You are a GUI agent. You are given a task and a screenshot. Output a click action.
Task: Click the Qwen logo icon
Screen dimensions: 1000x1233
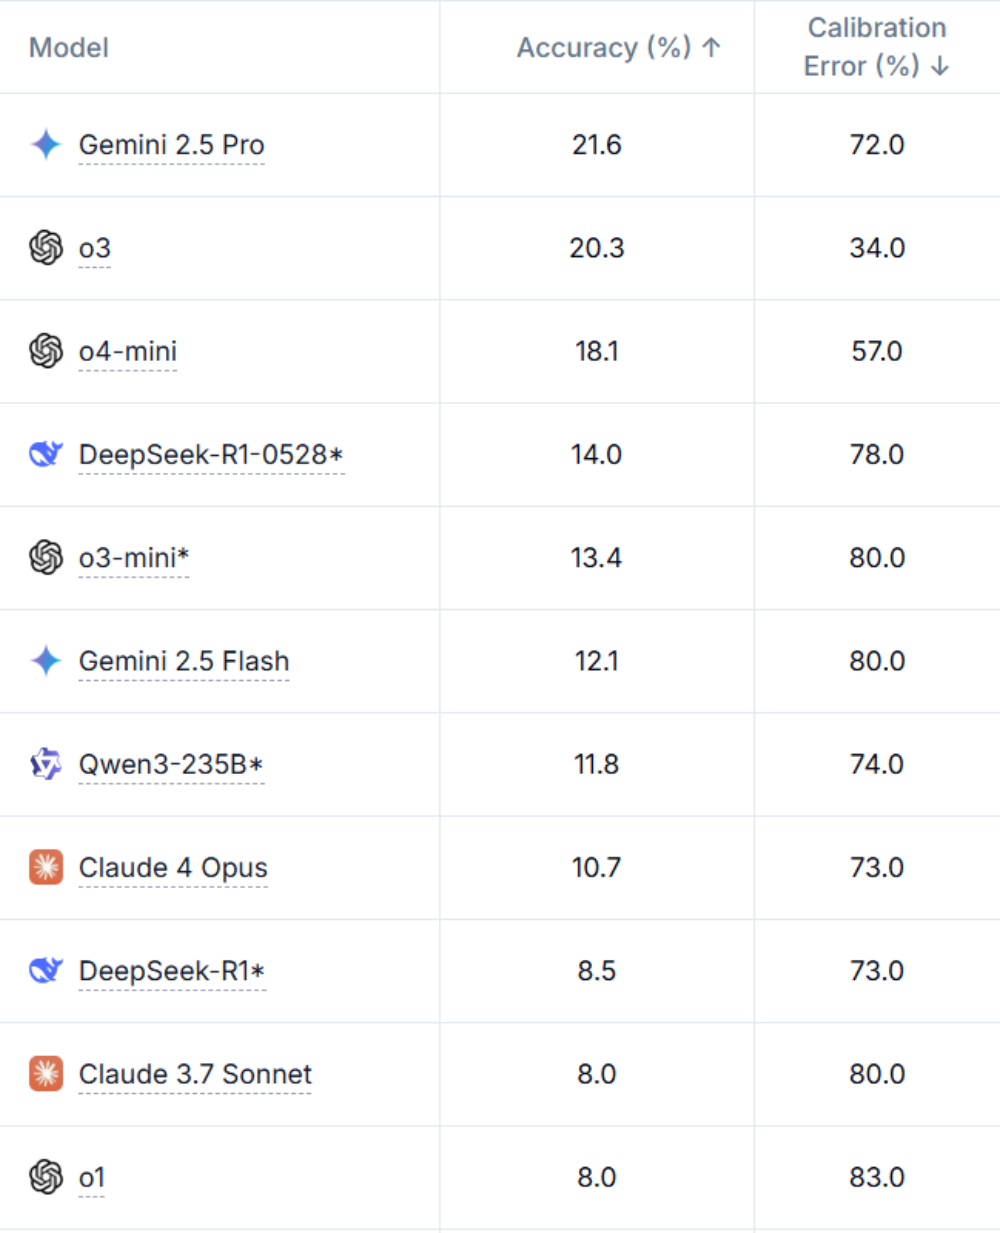click(x=46, y=764)
